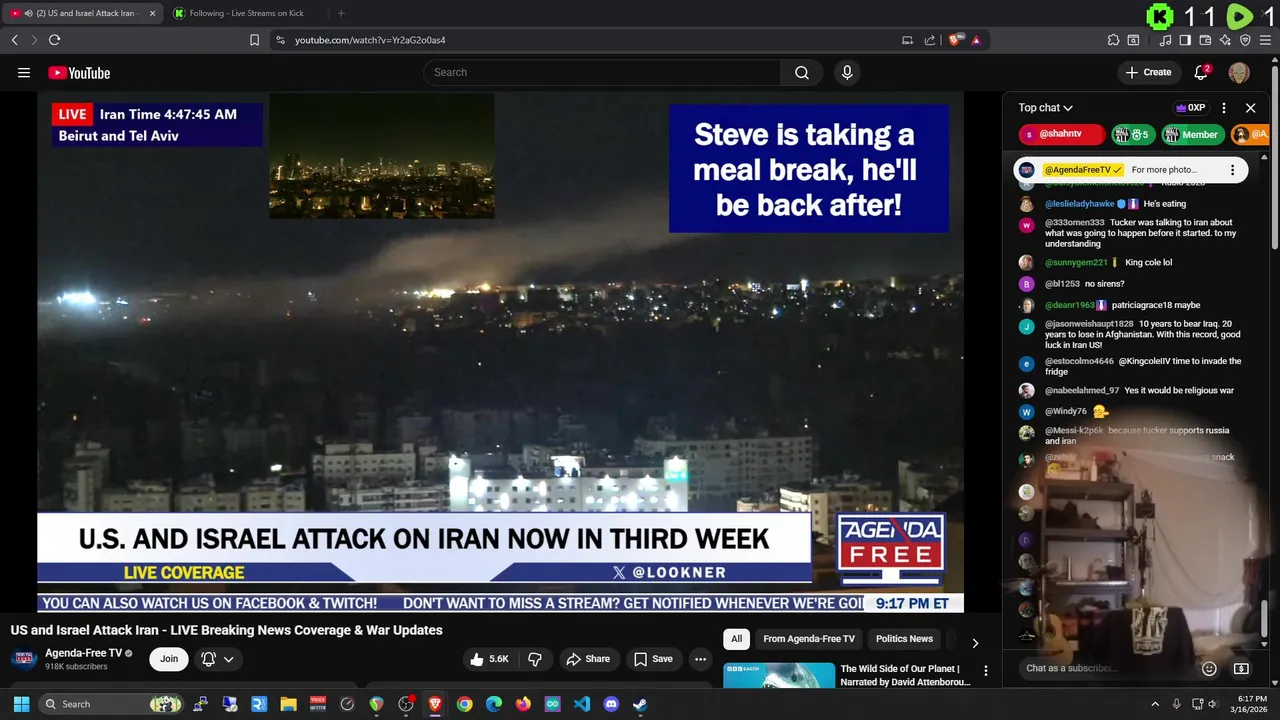1280x720 pixels.
Task: Open the browser main hamburger menu
Action: point(1266,40)
